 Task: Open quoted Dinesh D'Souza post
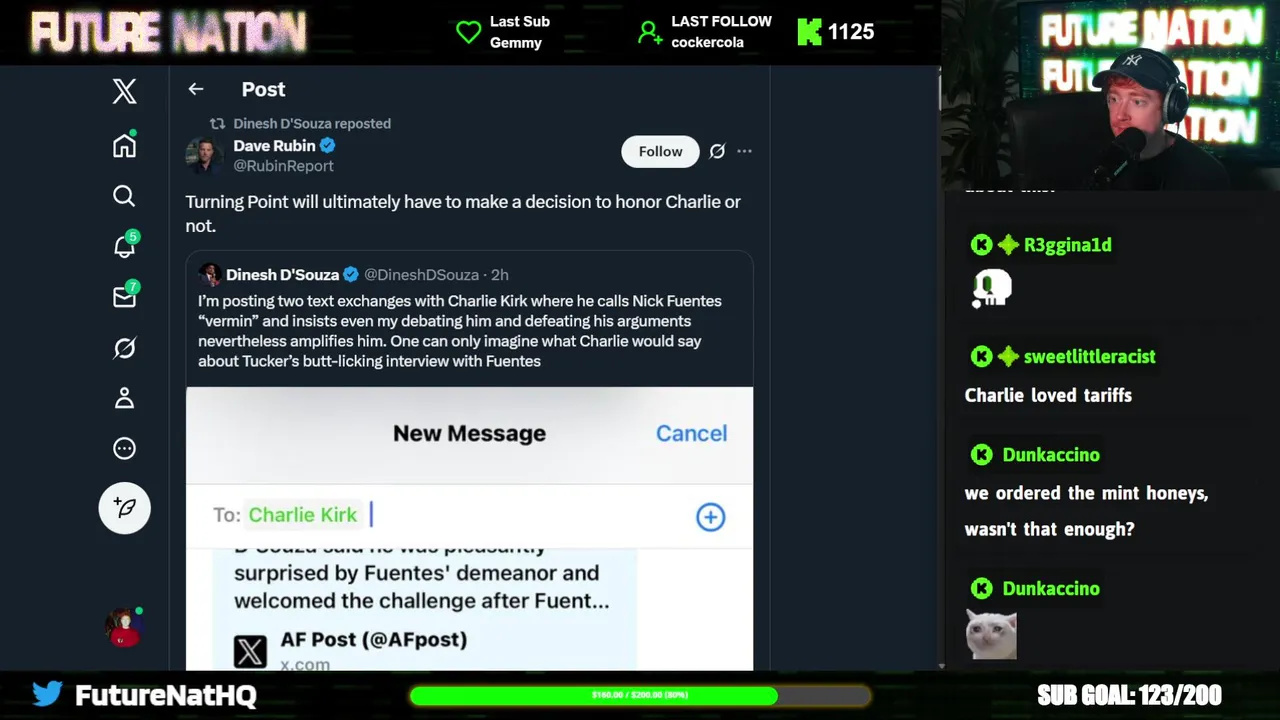tap(469, 320)
